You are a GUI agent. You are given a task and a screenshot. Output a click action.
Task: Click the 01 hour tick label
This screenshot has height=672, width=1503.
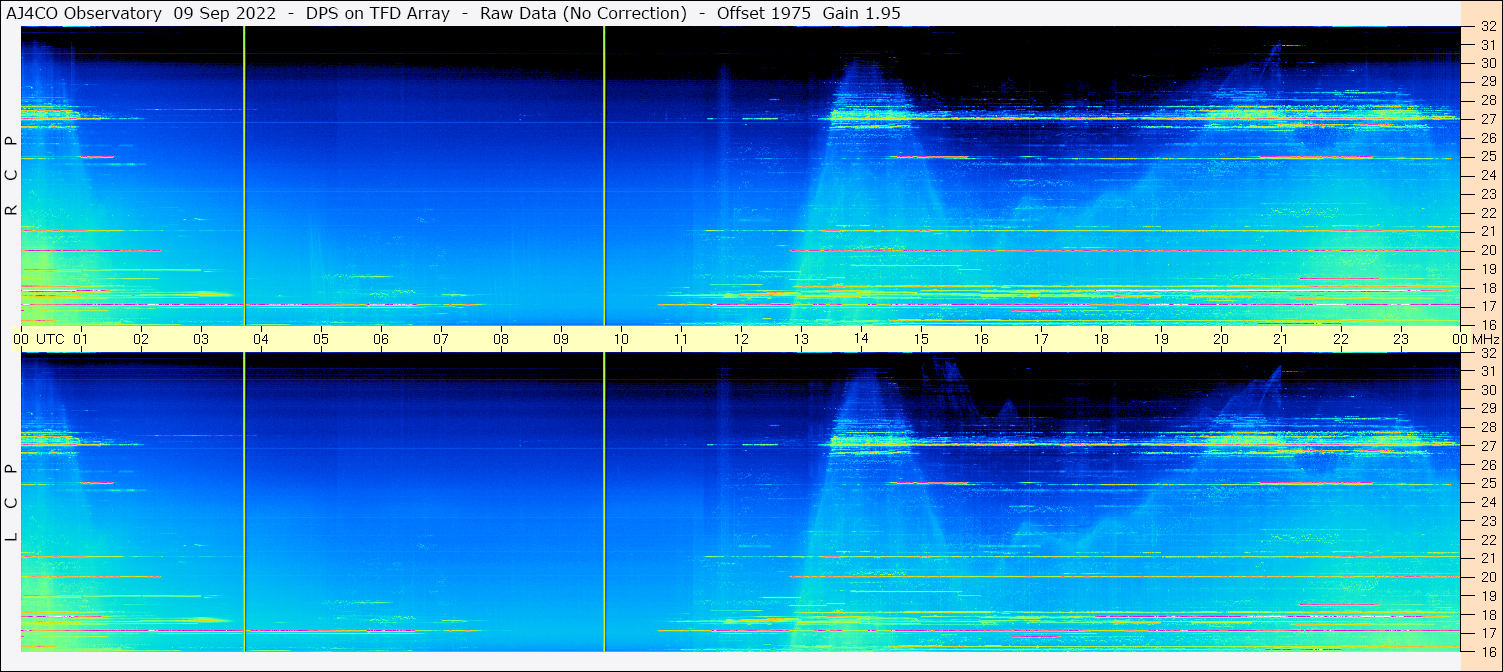81,339
